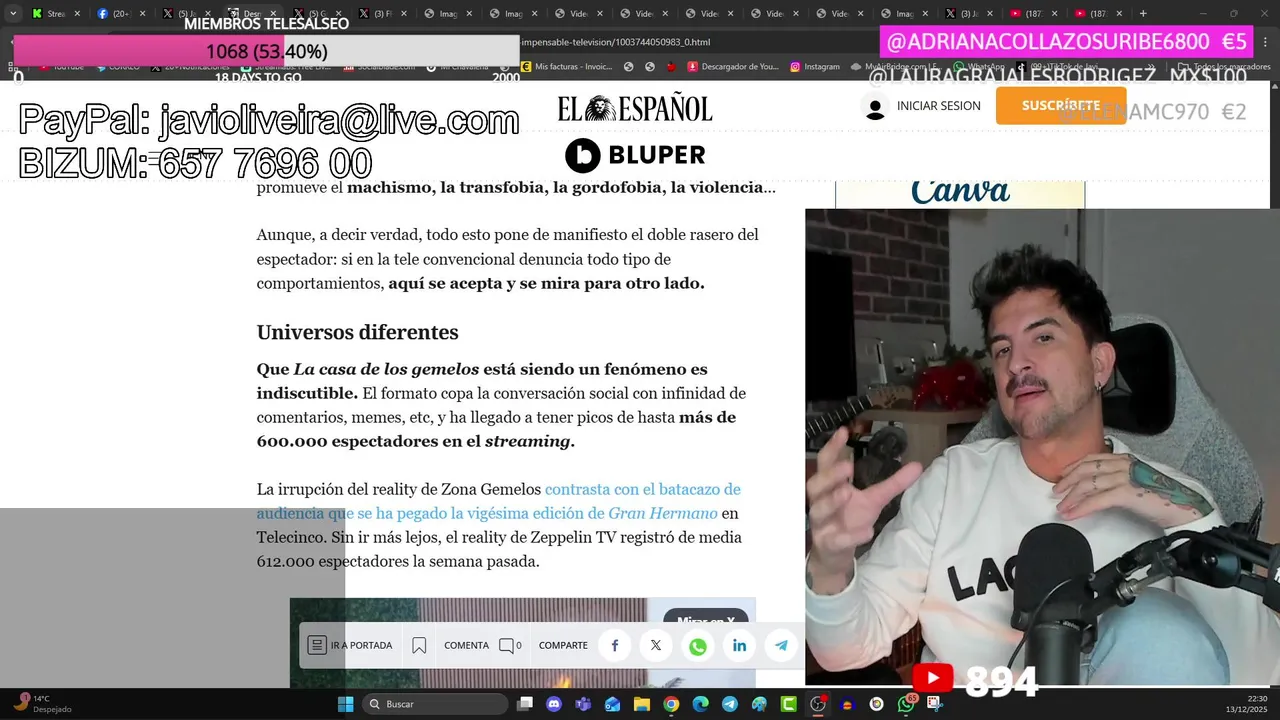This screenshot has width=1280, height=720.
Task: Switch to the Facebook '(20+' tab
Action: coord(121,14)
